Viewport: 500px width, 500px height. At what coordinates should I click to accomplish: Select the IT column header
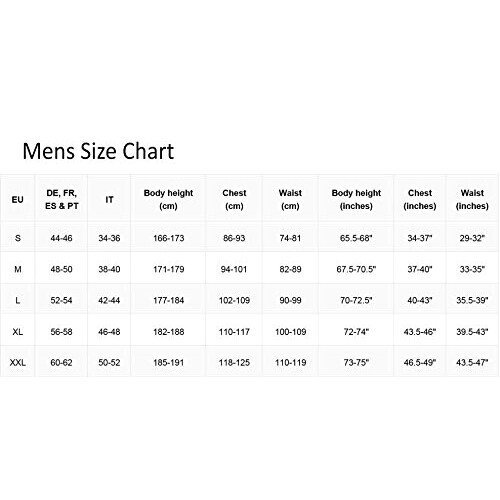(x=109, y=199)
